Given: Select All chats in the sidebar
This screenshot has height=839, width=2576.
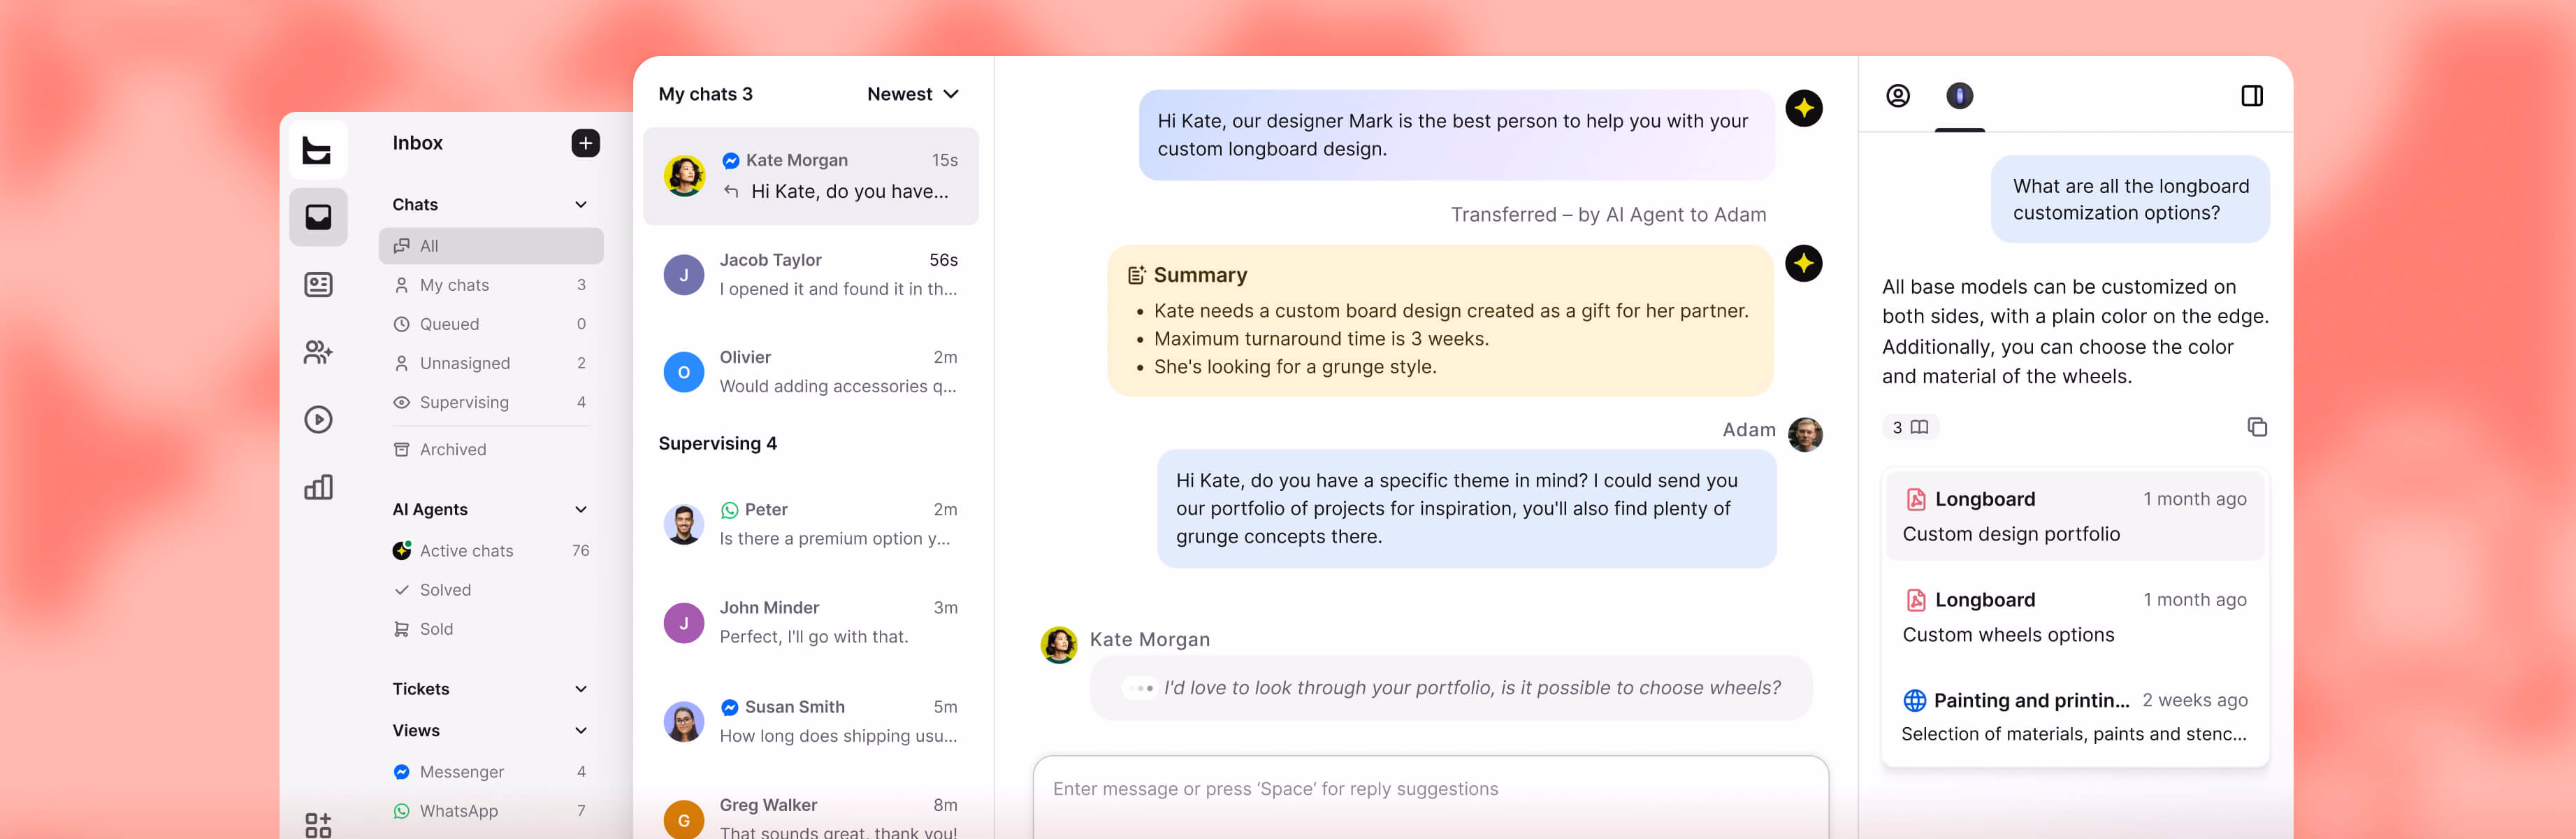Looking at the screenshot, I should [x=490, y=246].
